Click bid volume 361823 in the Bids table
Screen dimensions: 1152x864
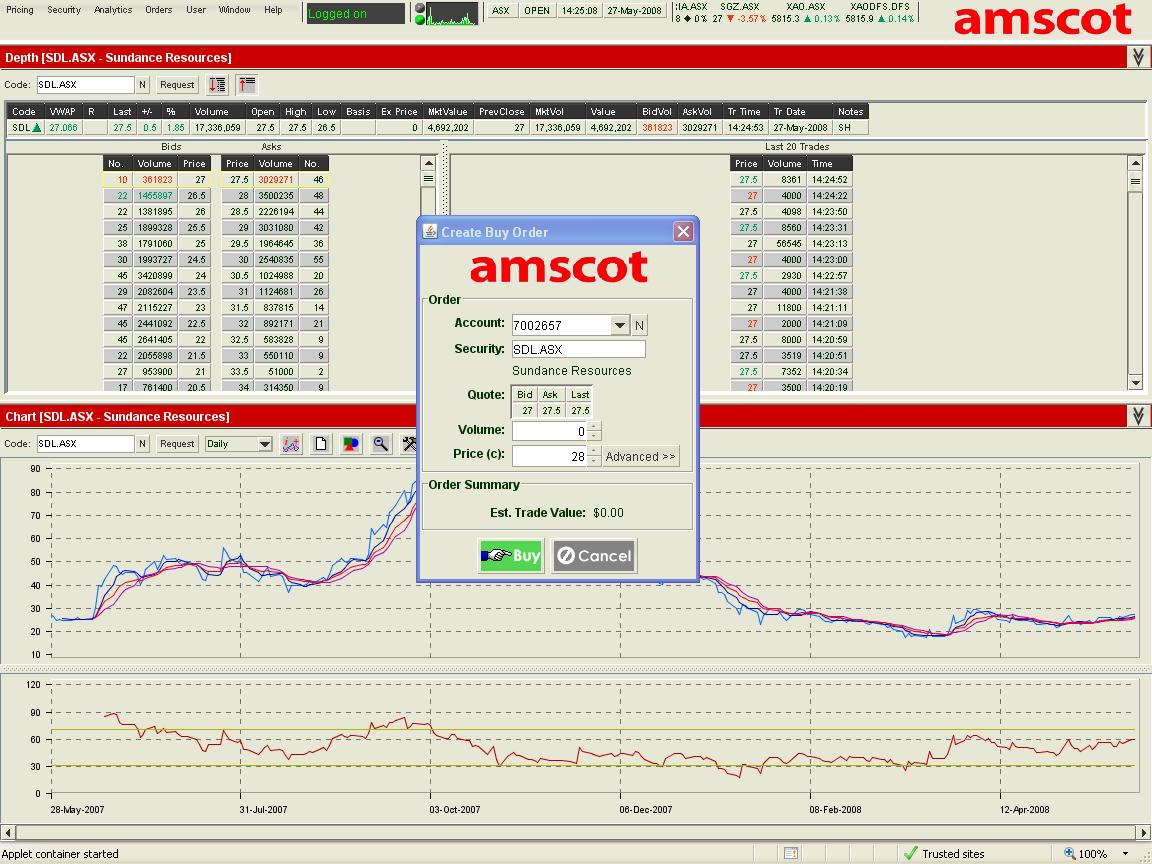point(154,180)
